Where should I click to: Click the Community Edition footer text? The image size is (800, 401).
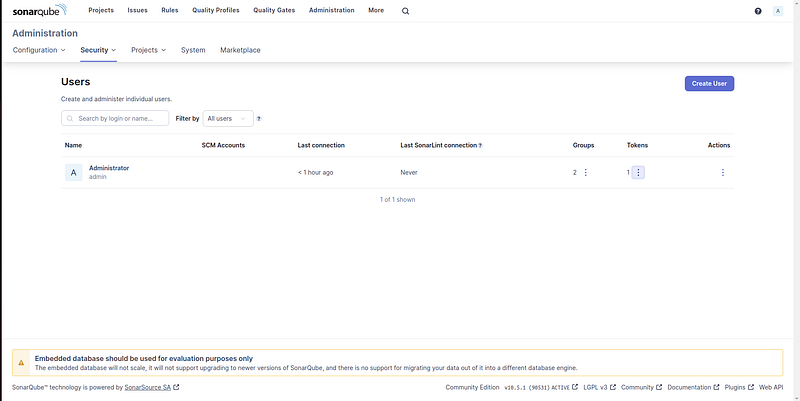click(472, 387)
